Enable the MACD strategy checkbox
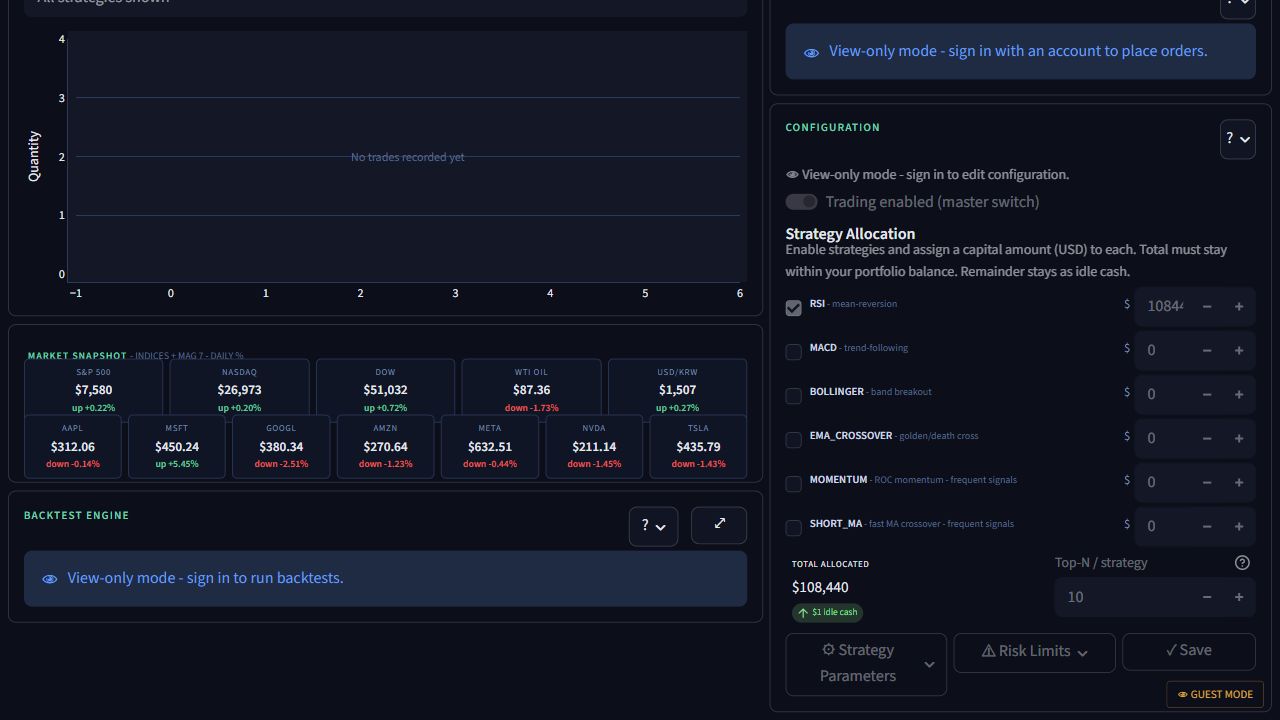 pyautogui.click(x=794, y=352)
